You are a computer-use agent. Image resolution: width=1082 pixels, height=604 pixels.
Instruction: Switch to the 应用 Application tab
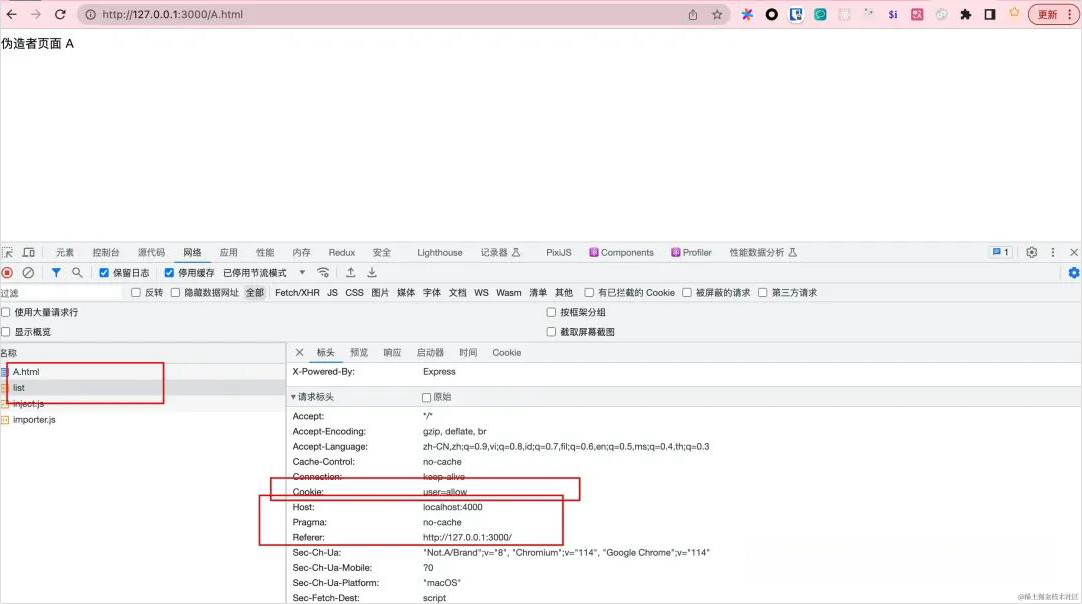coord(228,253)
